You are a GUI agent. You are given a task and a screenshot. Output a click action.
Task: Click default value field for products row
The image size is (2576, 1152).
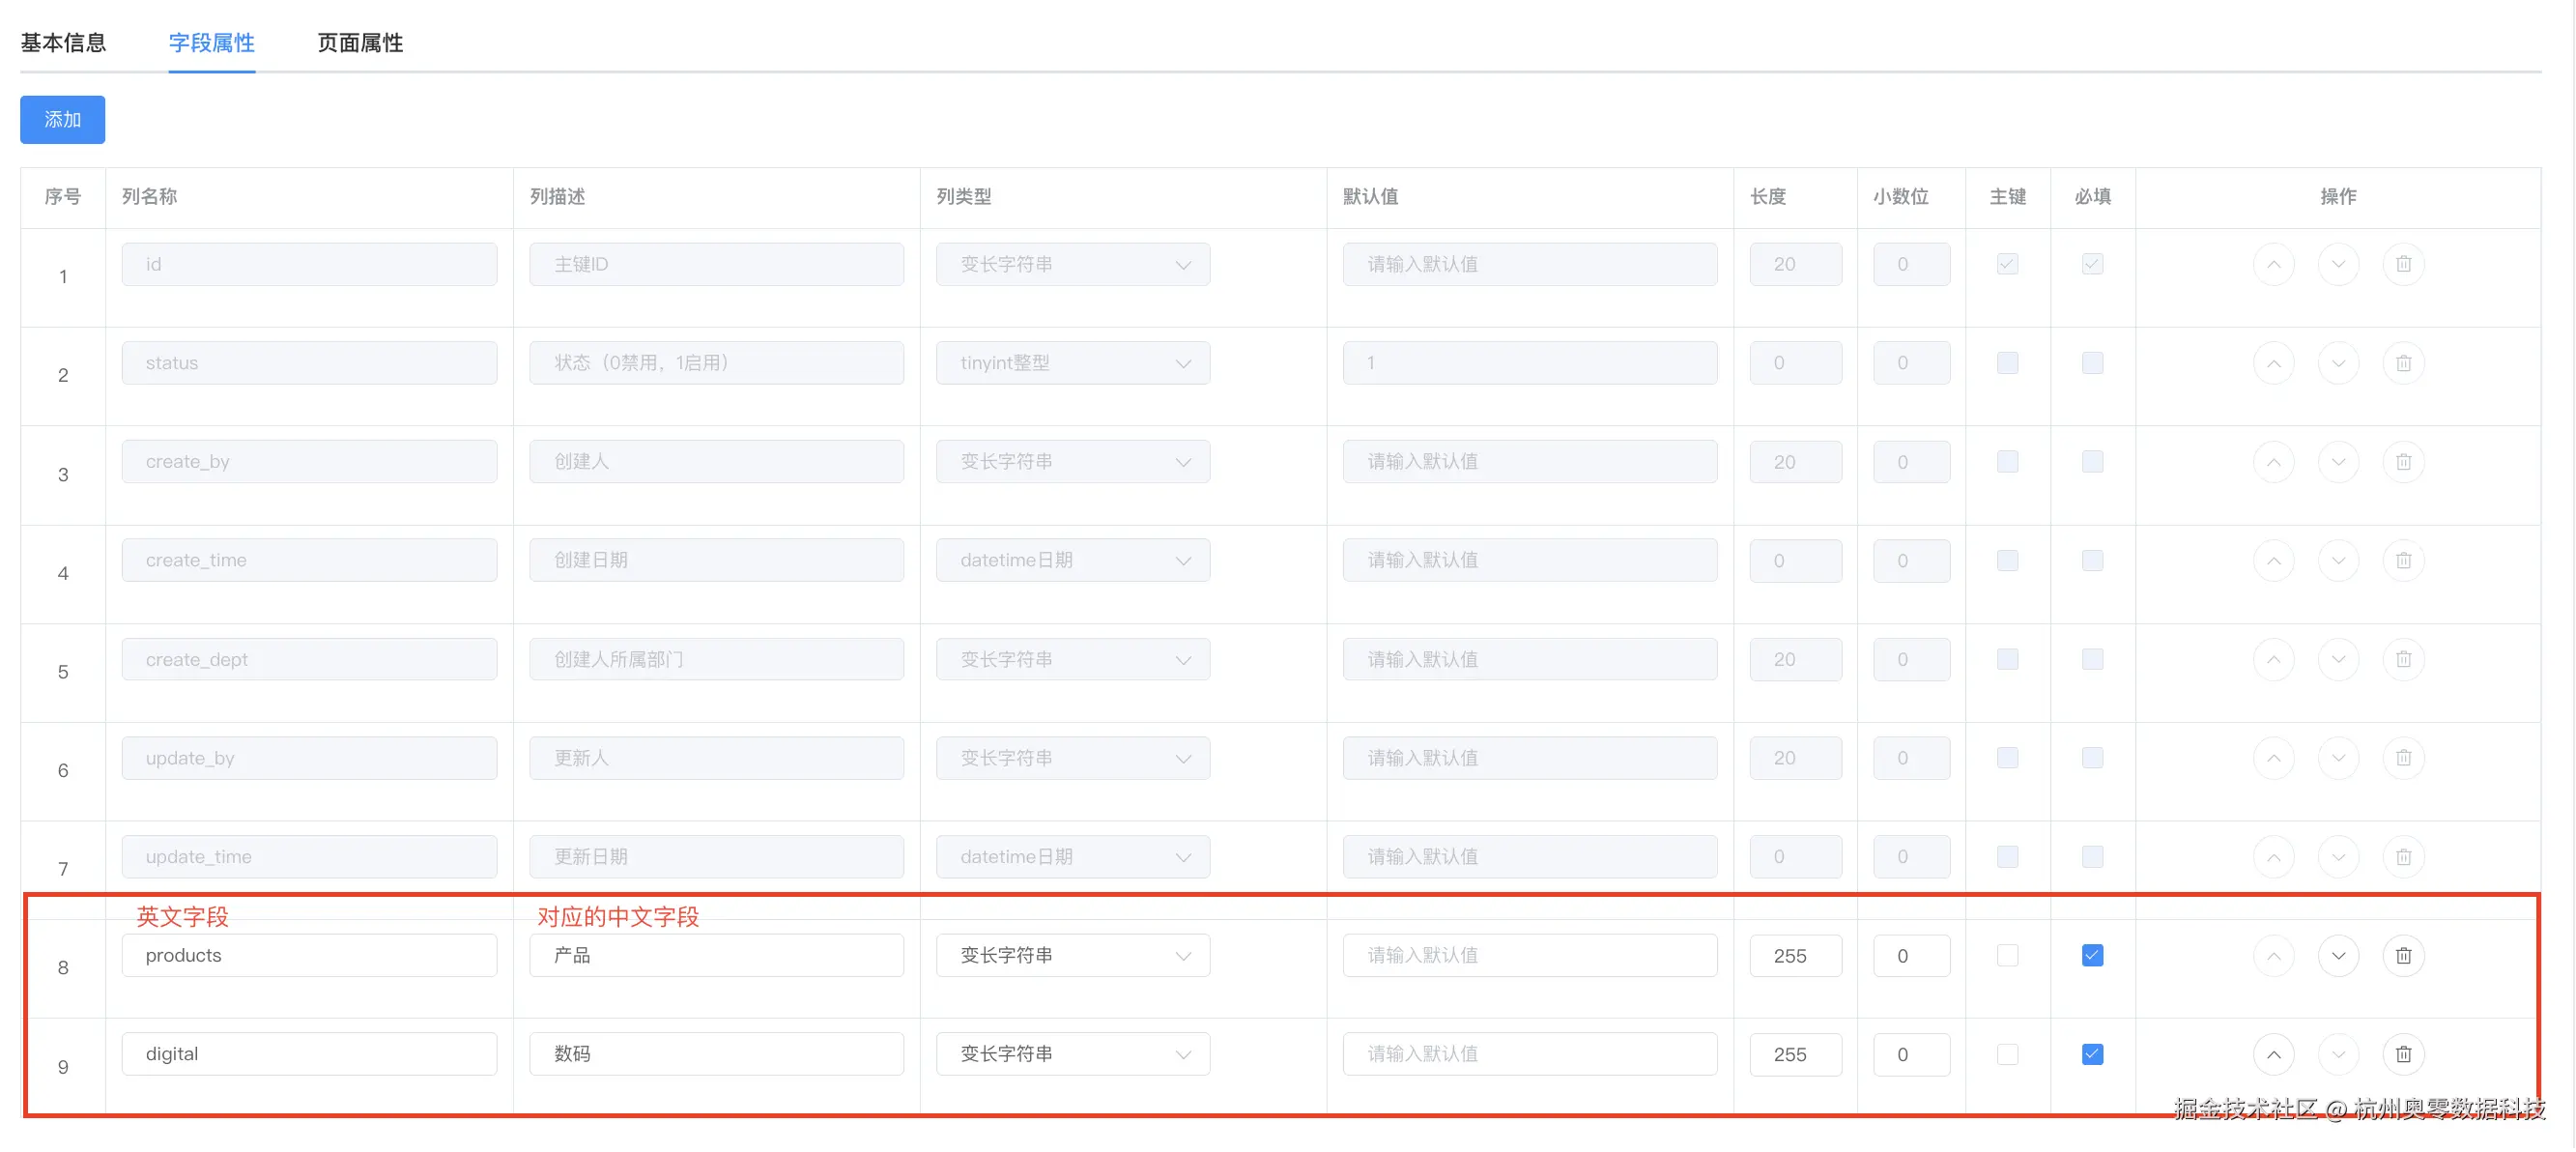[1529, 955]
